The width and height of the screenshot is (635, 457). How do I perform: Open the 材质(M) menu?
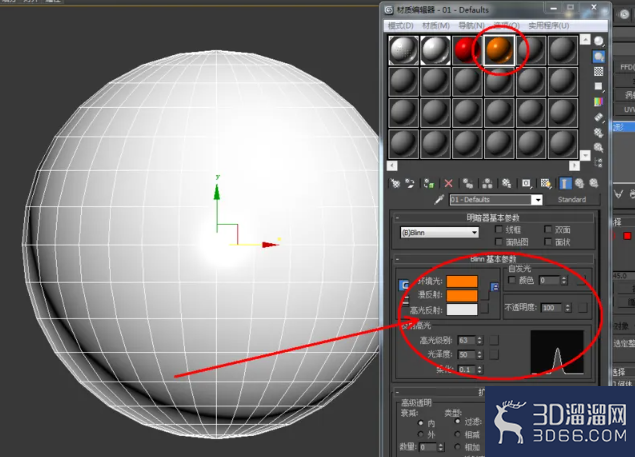click(436, 26)
